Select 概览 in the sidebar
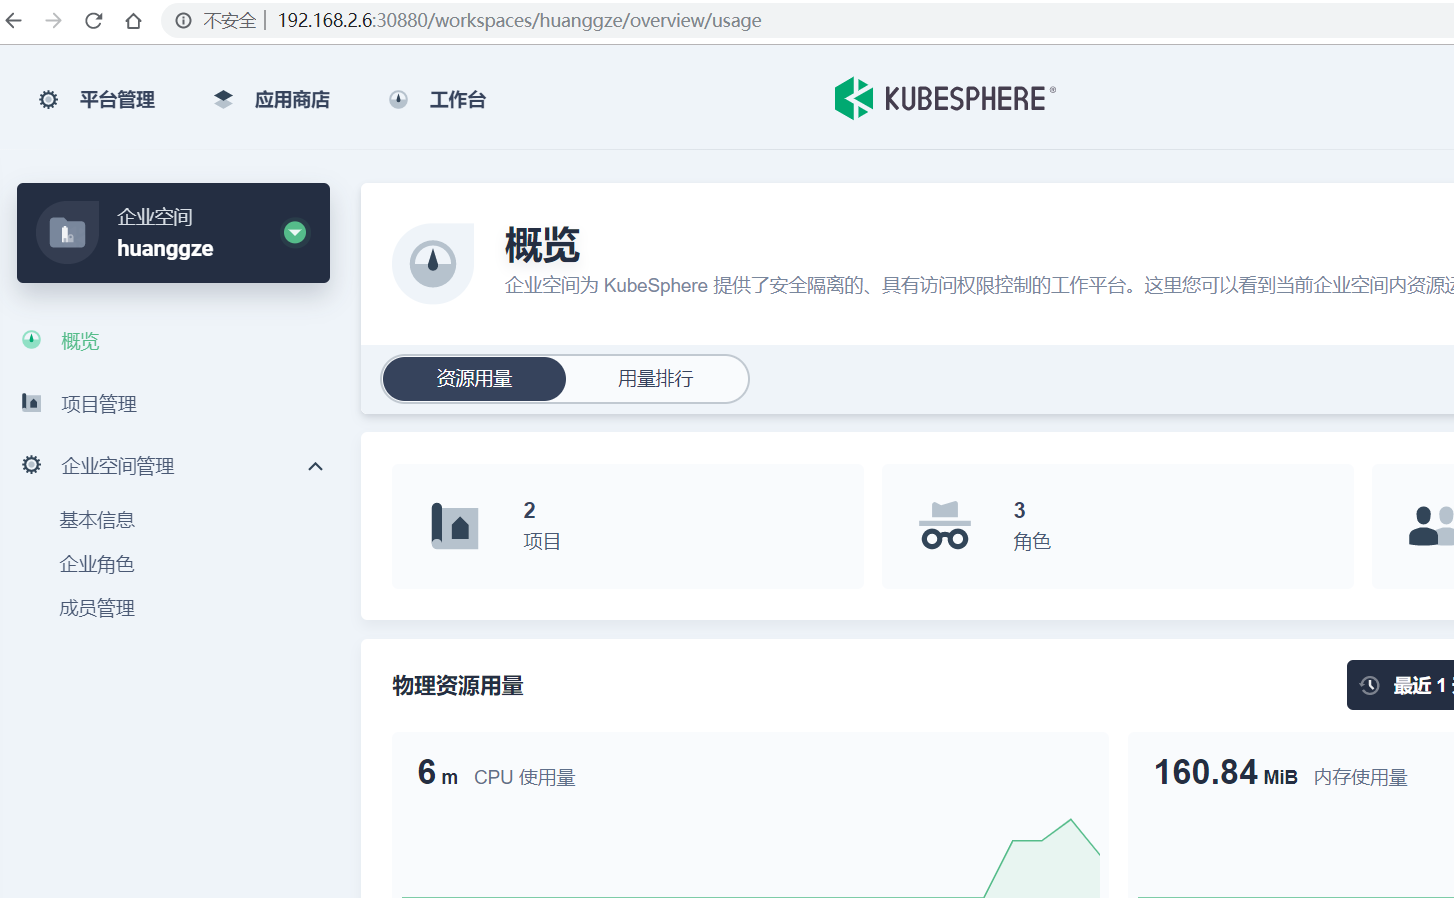Screen dimensions: 1454x898 pyautogui.click(x=80, y=342)
